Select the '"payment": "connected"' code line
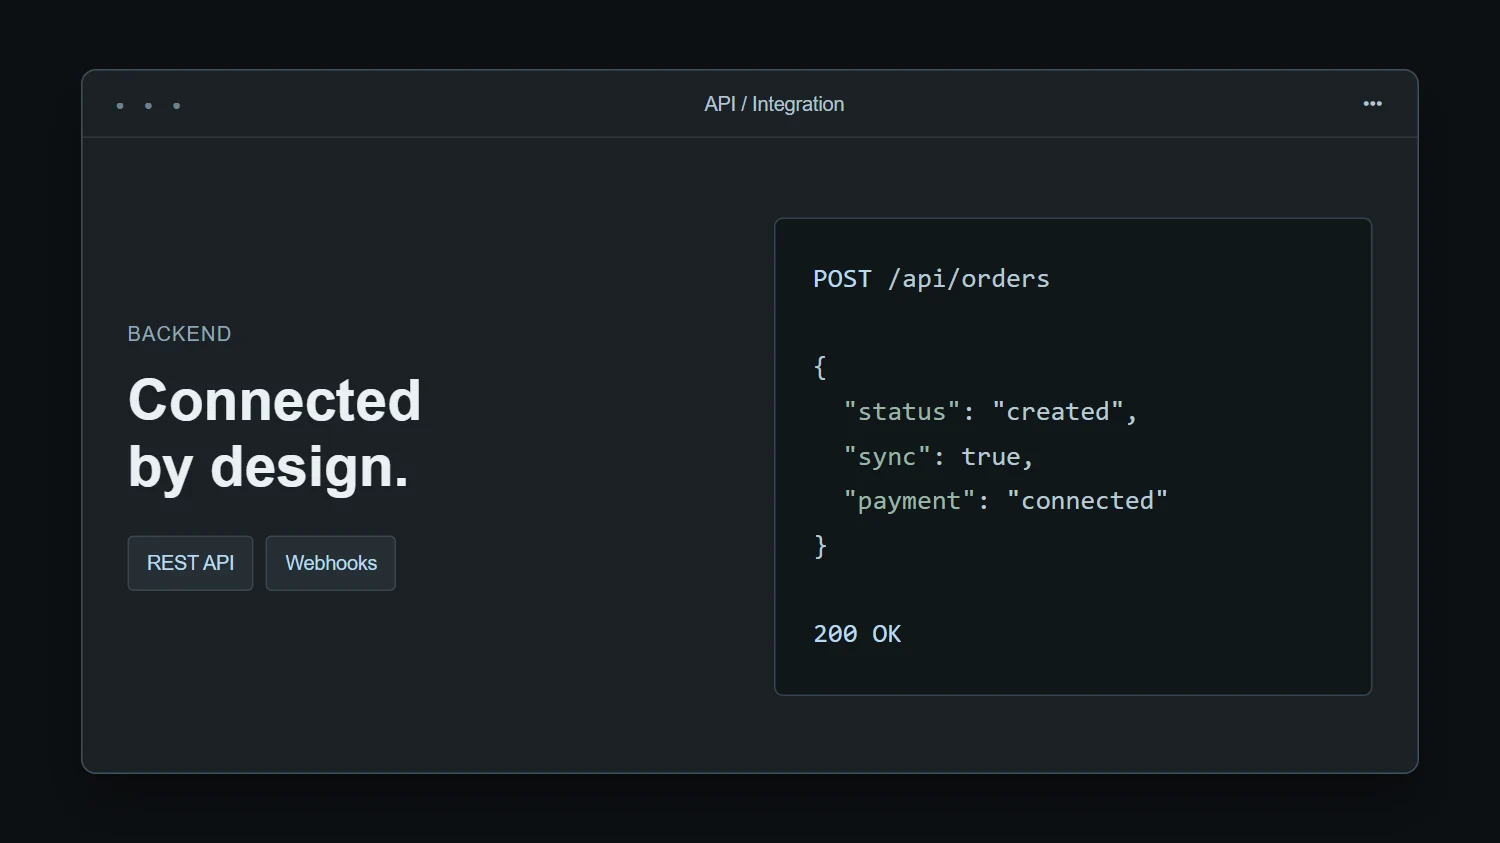The width and height of the screenshot is (1500, 843). (x=1005, y=501)
